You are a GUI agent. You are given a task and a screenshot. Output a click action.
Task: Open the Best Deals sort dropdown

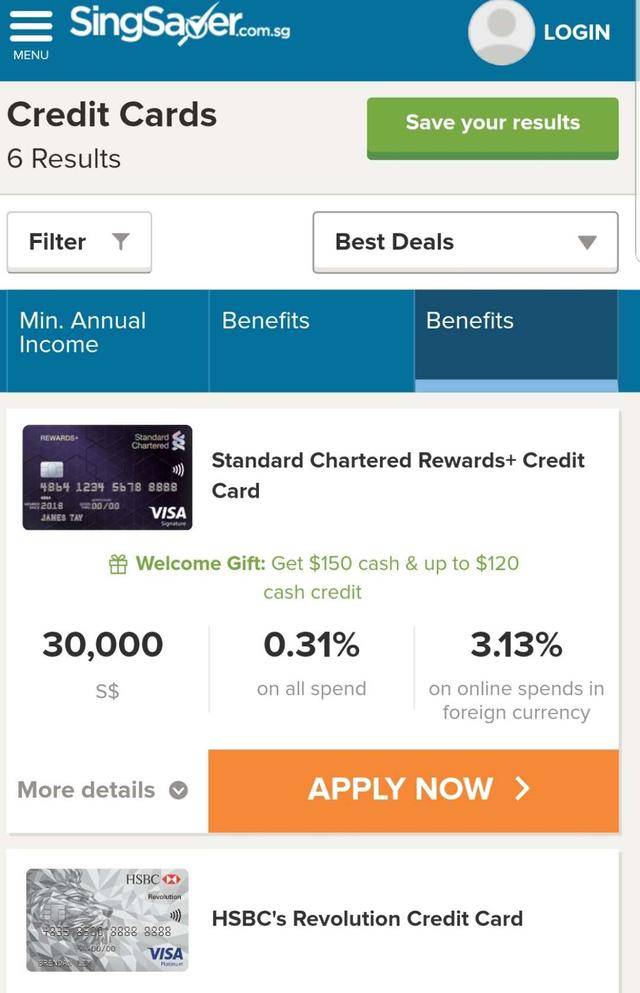tap(465, 242)
